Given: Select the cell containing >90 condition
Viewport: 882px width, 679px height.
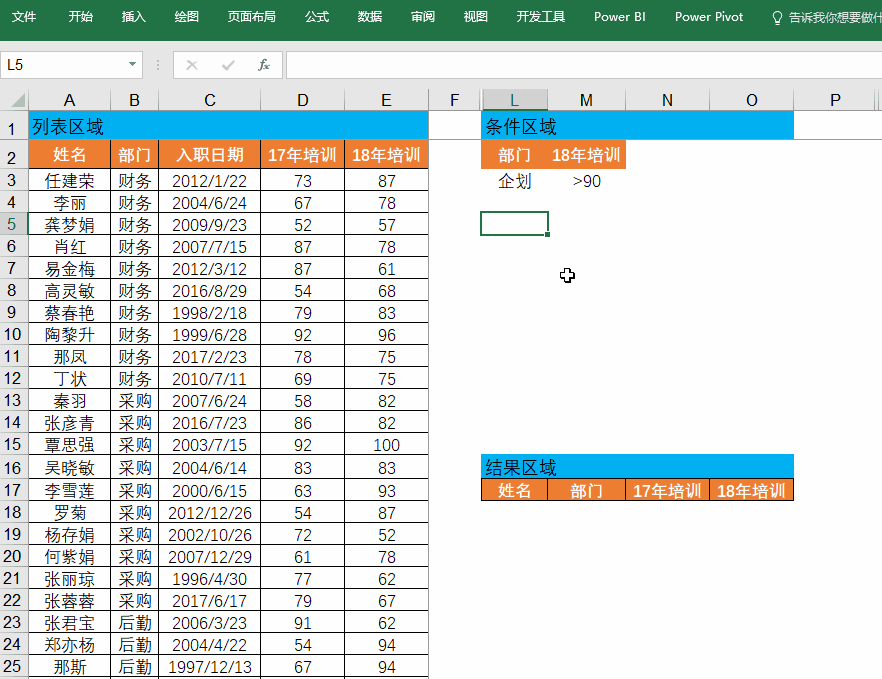Looking at the screenshot, I should 586,180.
